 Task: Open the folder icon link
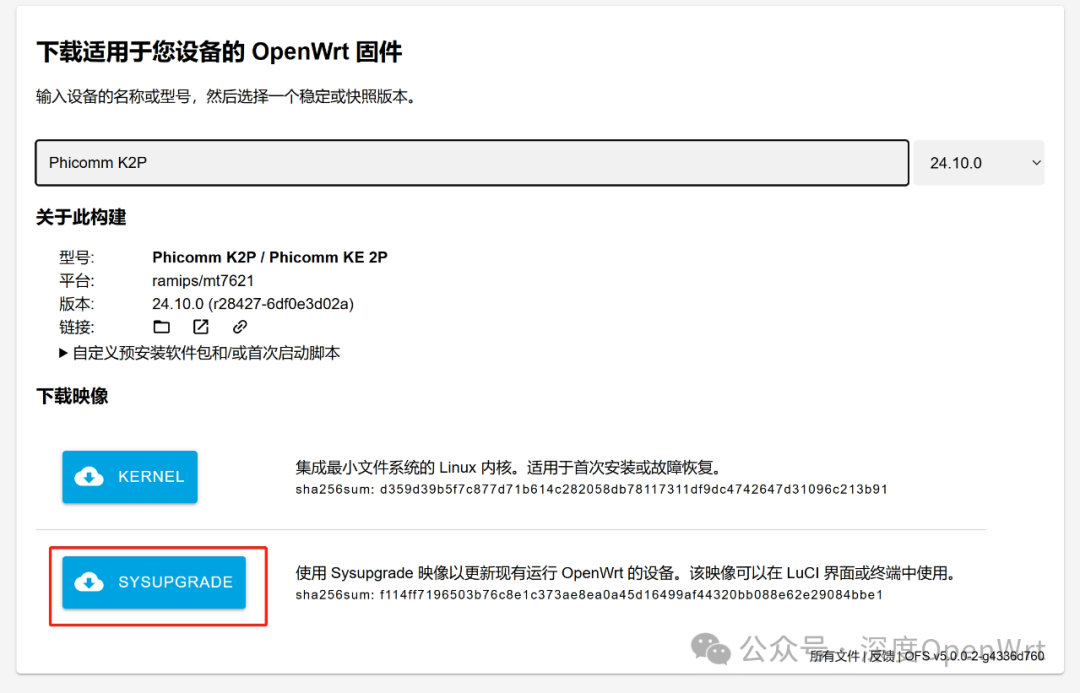[161, 327]
